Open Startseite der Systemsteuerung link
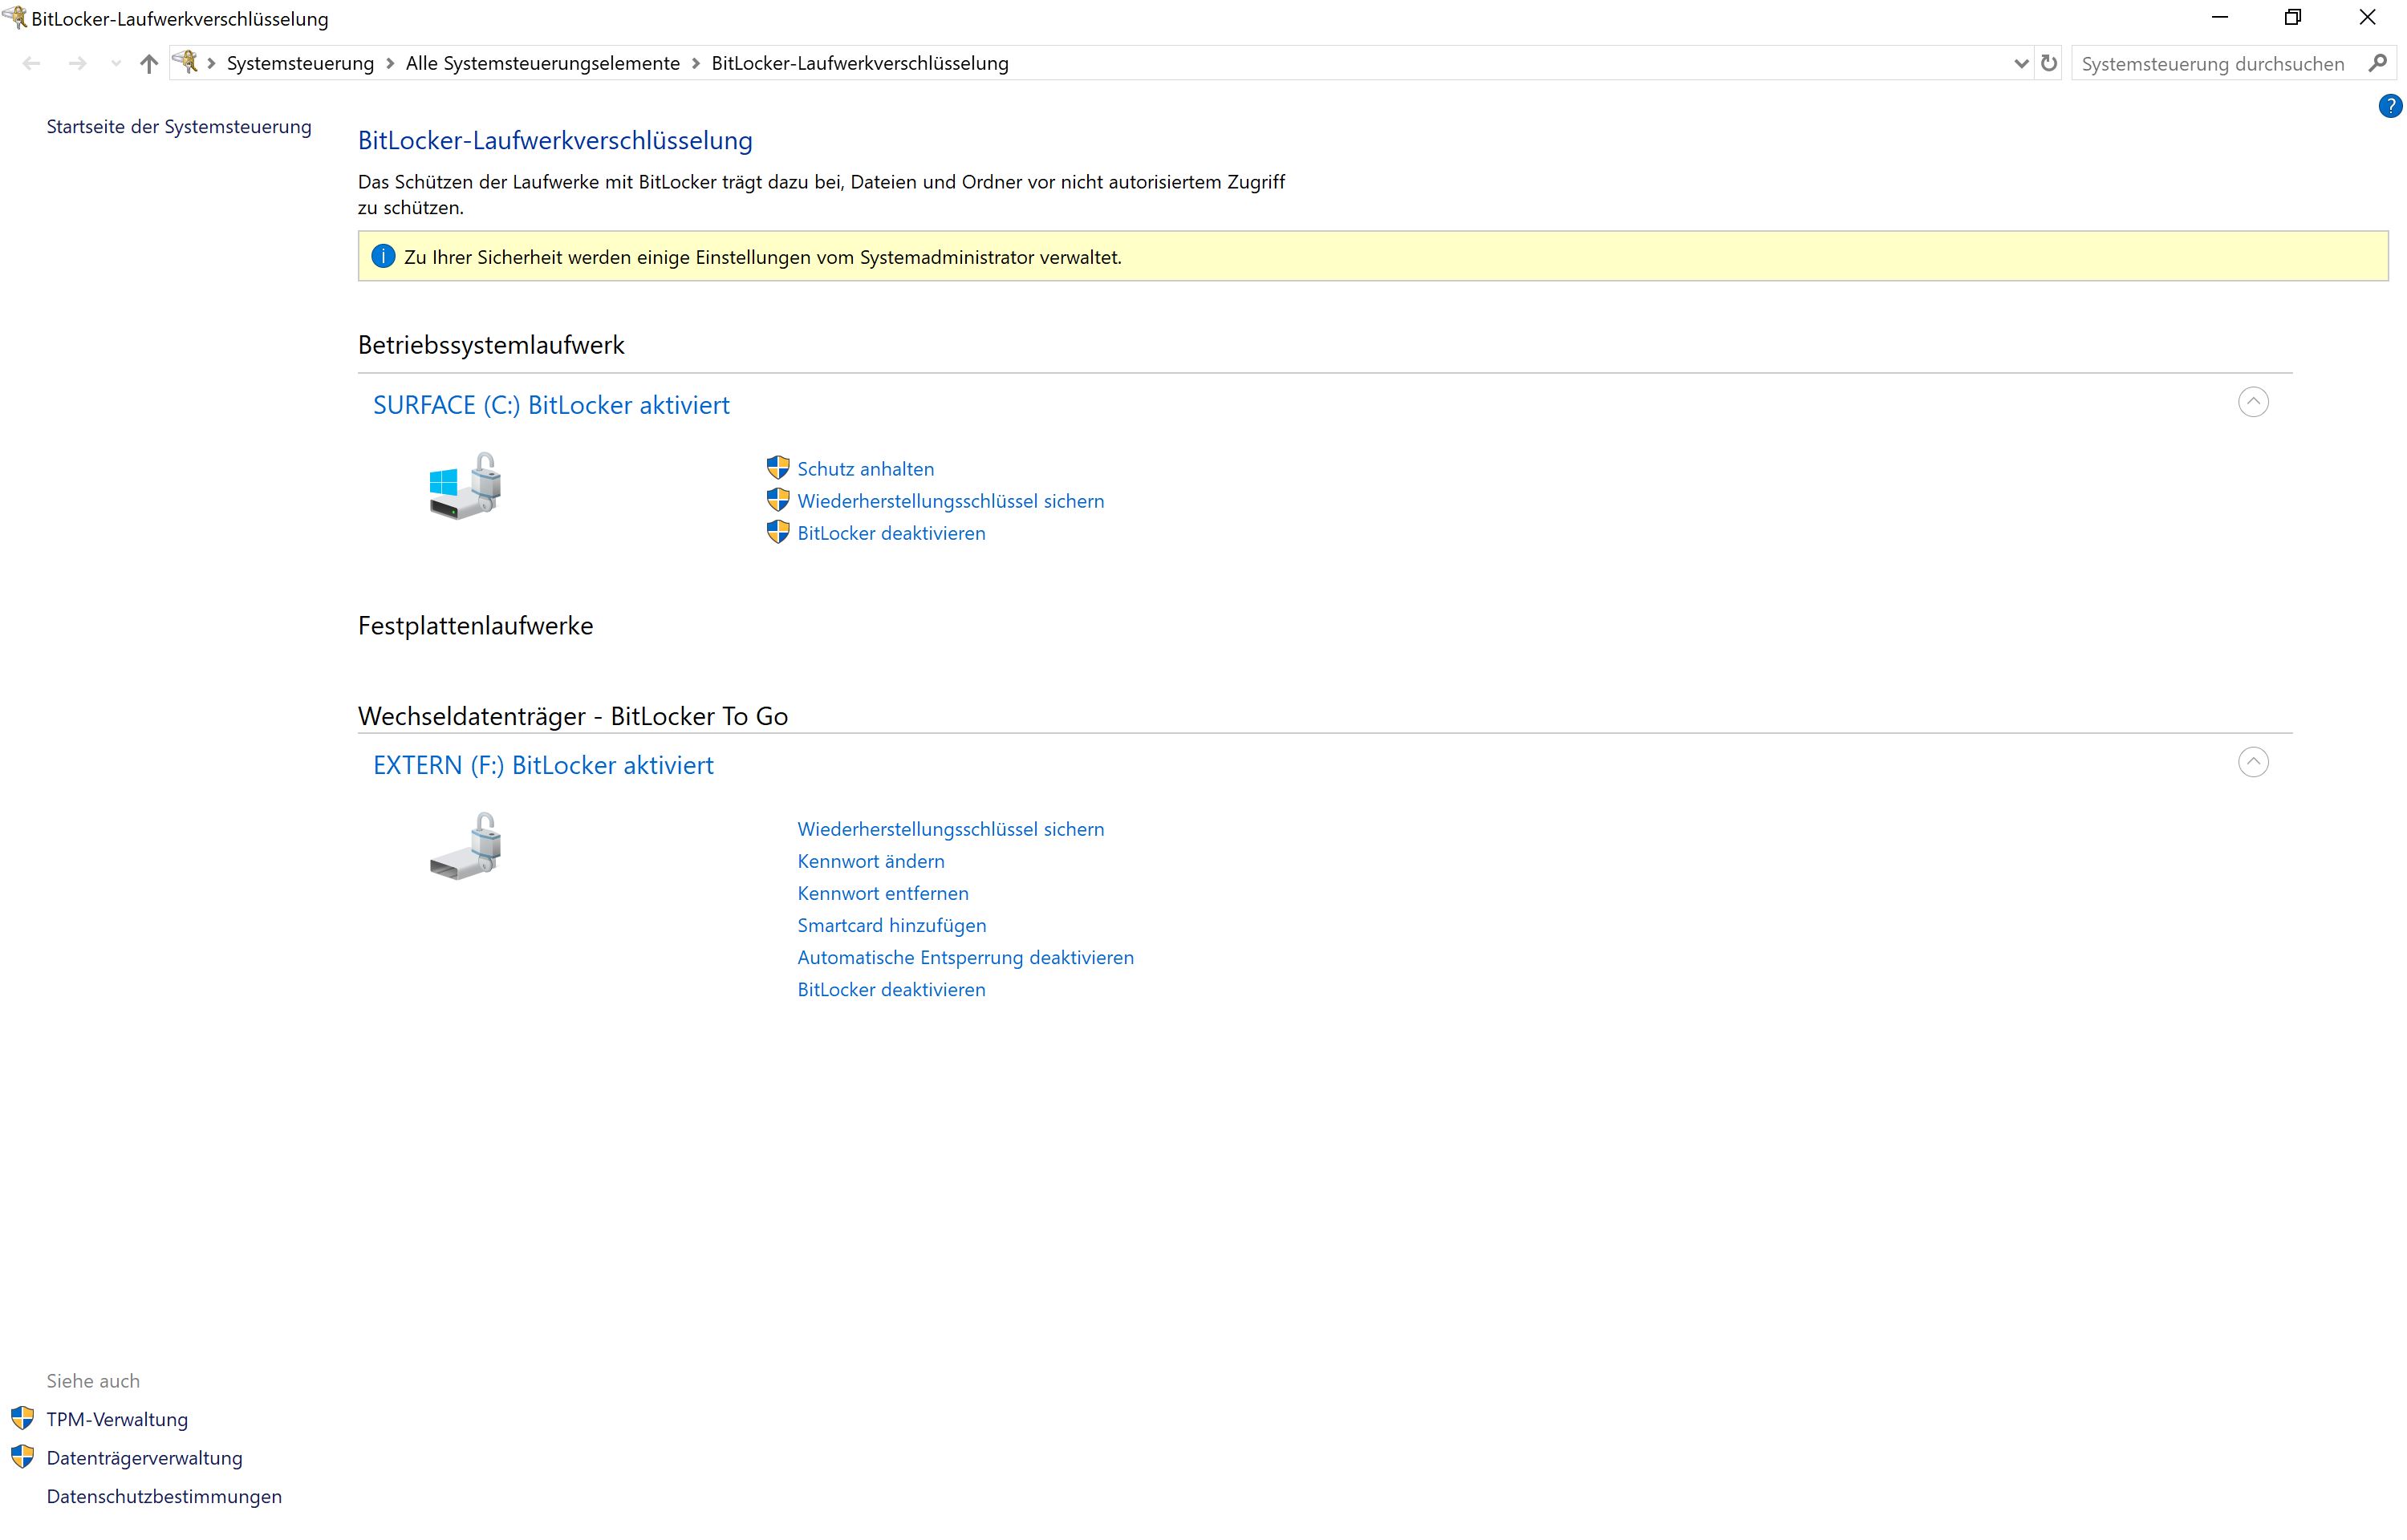2407x1540 pixels. pyautogui.click(x=177, y=124)
